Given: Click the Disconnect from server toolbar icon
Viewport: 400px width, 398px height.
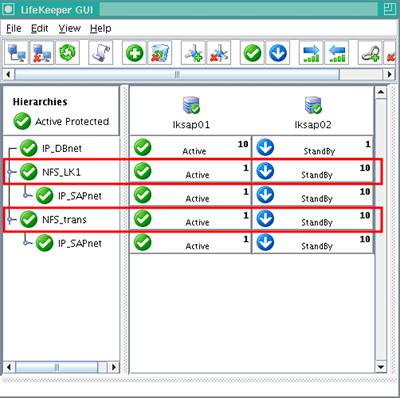Looking at the screenshot, I should coord(42,53).
